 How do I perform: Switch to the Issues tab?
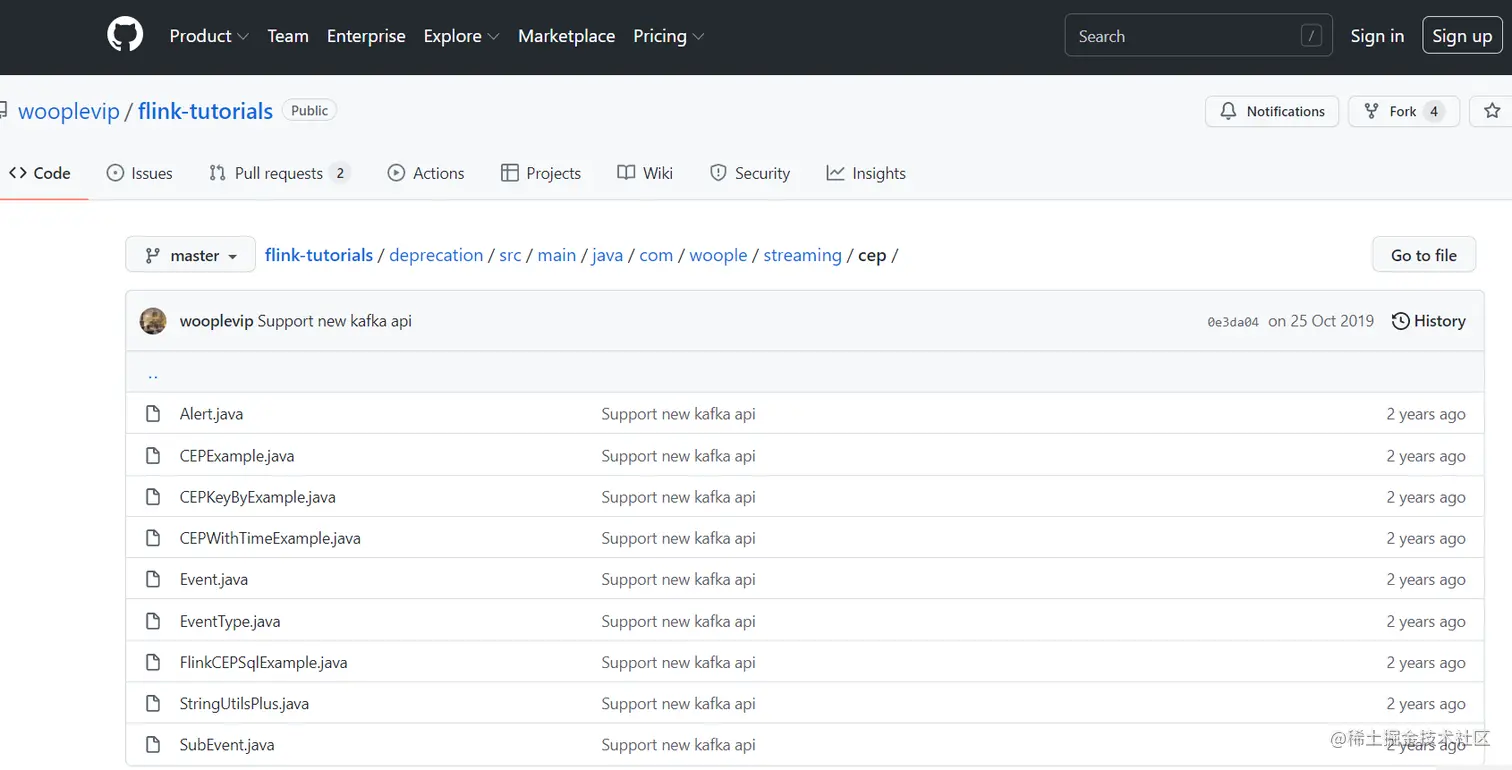(x=140, y=173)
